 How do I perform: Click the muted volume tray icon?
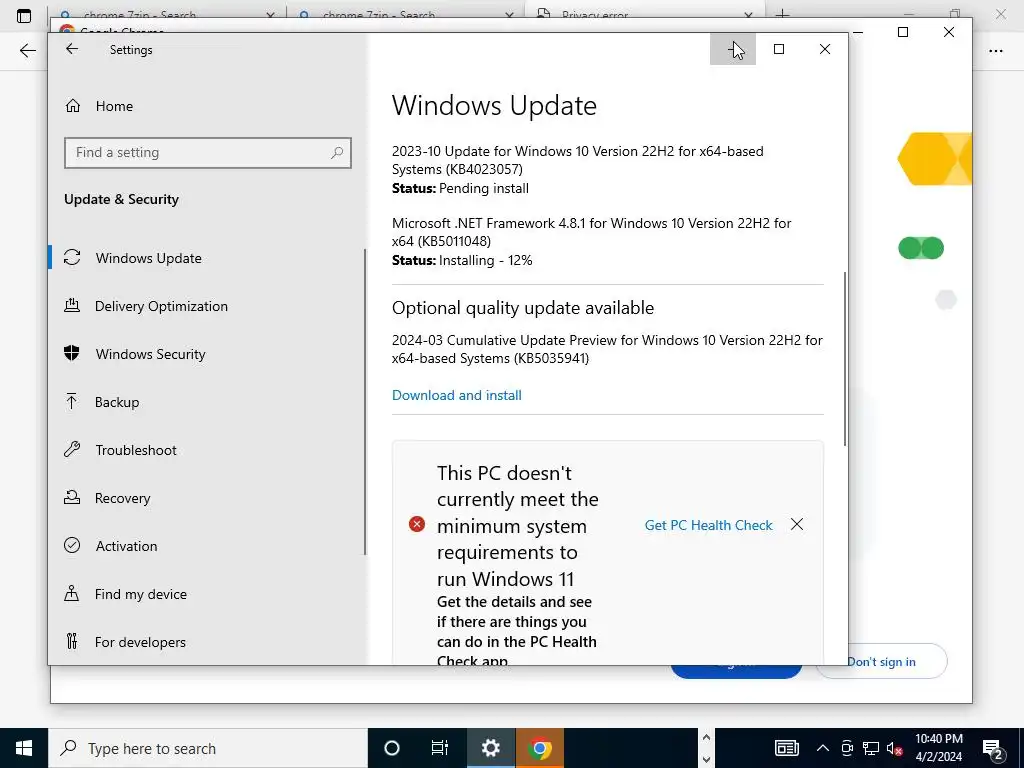pyautogui.click(x=895, y=748)
